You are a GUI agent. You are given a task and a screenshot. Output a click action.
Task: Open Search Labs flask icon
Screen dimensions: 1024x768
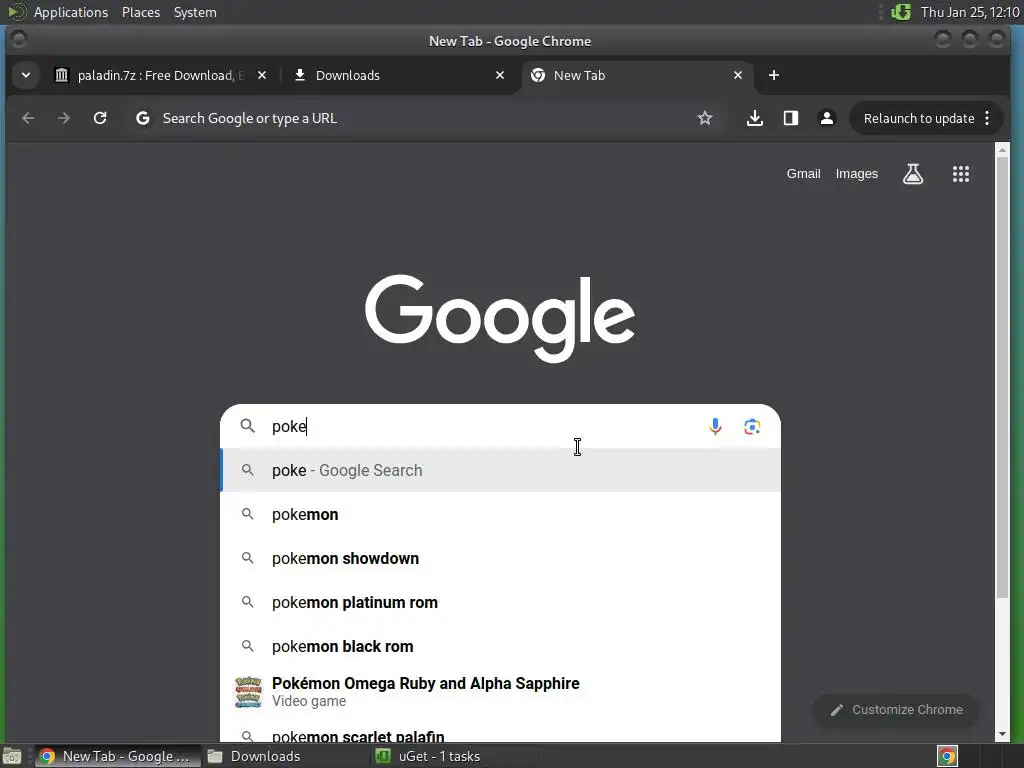(x=913, y=174)
